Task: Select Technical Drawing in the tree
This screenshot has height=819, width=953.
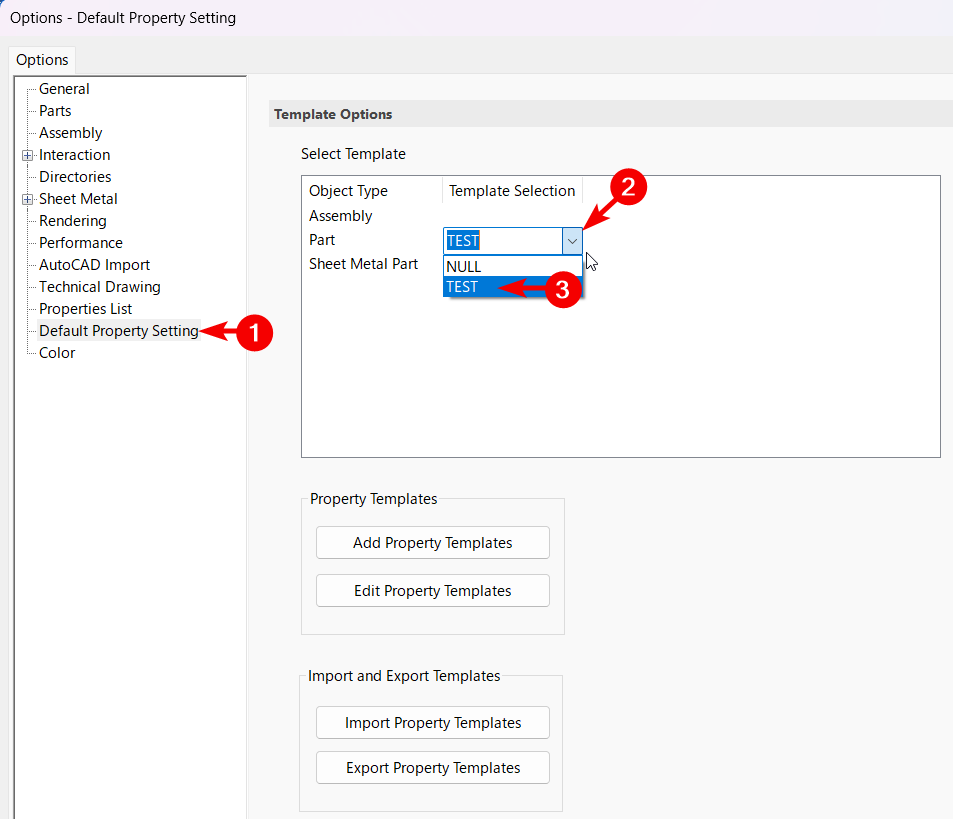Action: tap(99, 287)
